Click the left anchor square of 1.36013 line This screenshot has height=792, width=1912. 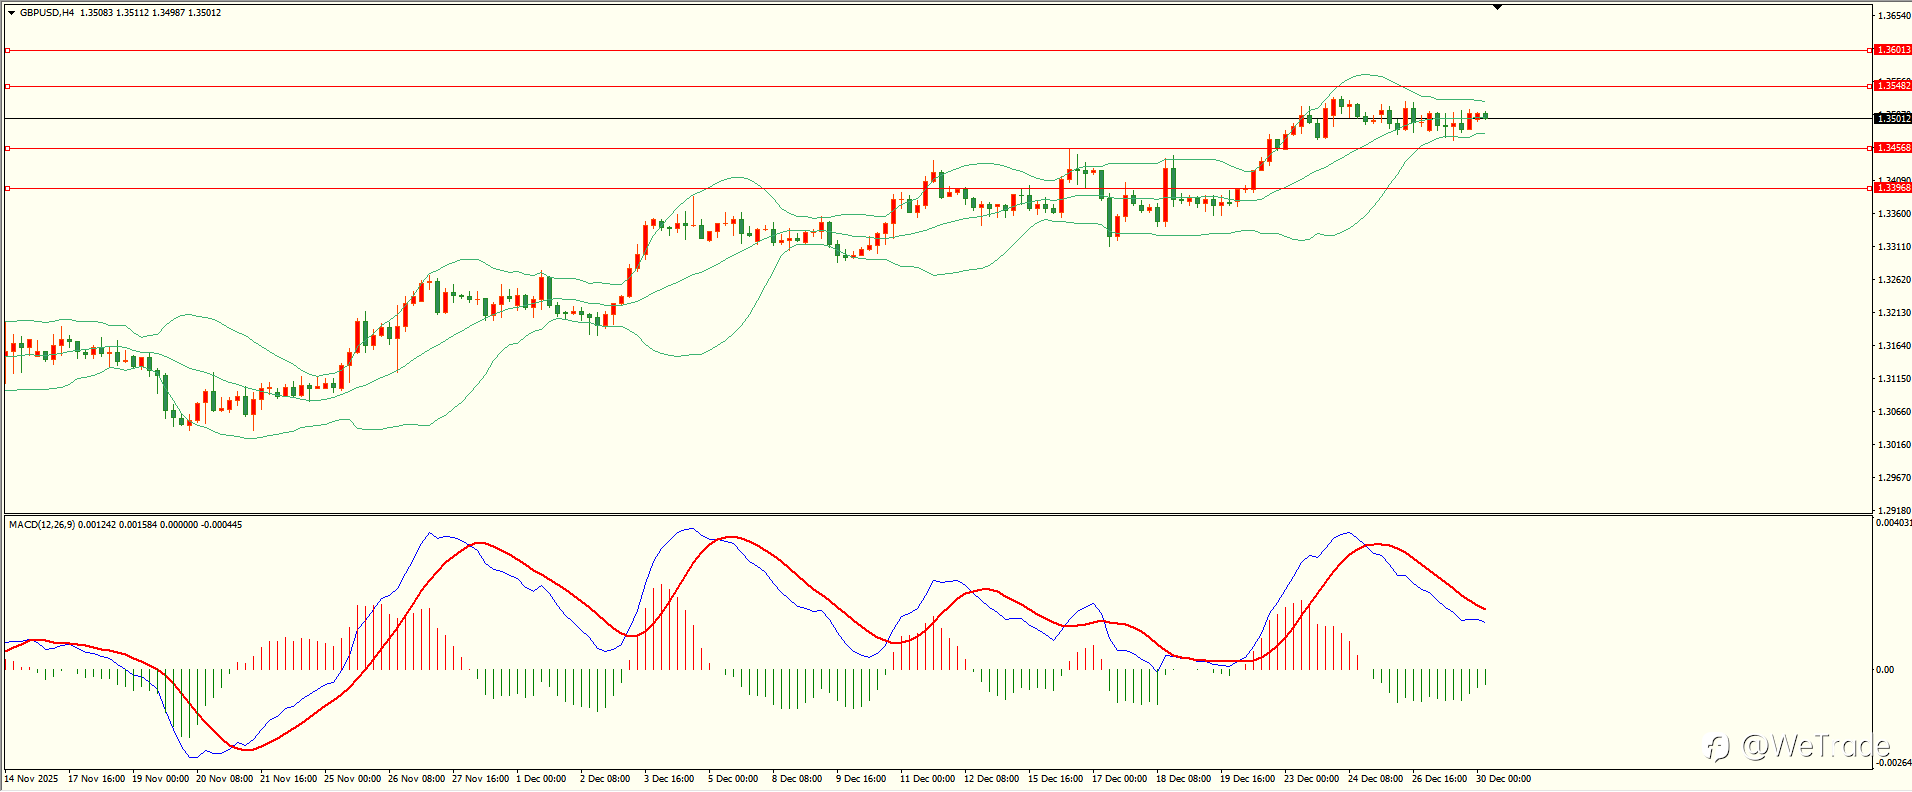(7, 50)
